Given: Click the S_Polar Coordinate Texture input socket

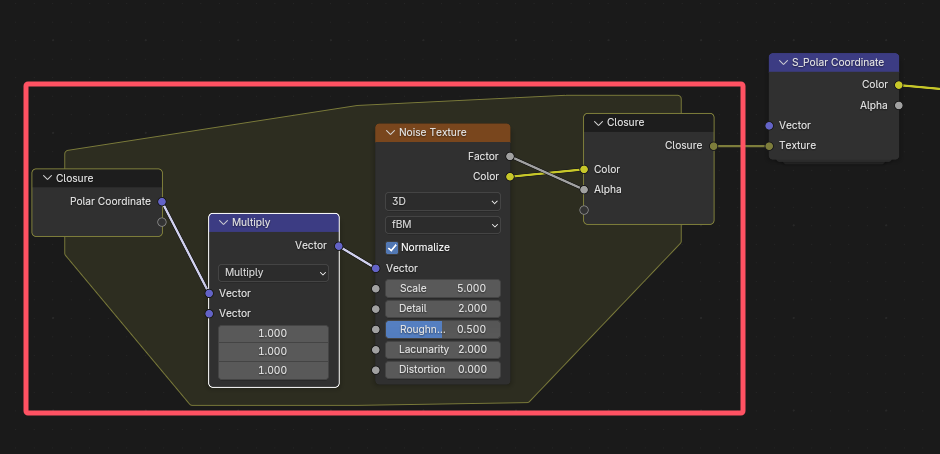Looking at the screenshot, I should tap(769, 146).
